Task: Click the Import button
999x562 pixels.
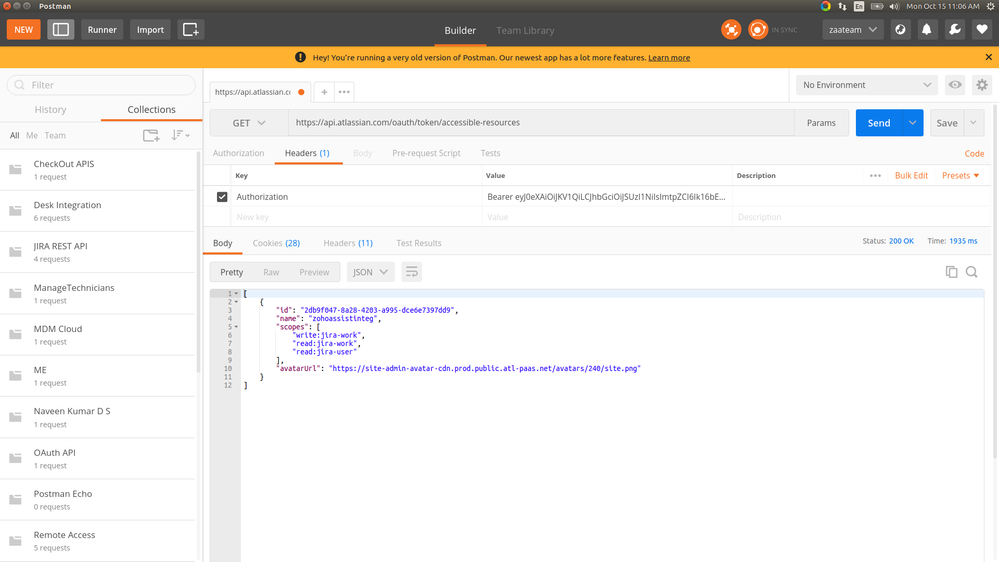Action: click(150, 30)
